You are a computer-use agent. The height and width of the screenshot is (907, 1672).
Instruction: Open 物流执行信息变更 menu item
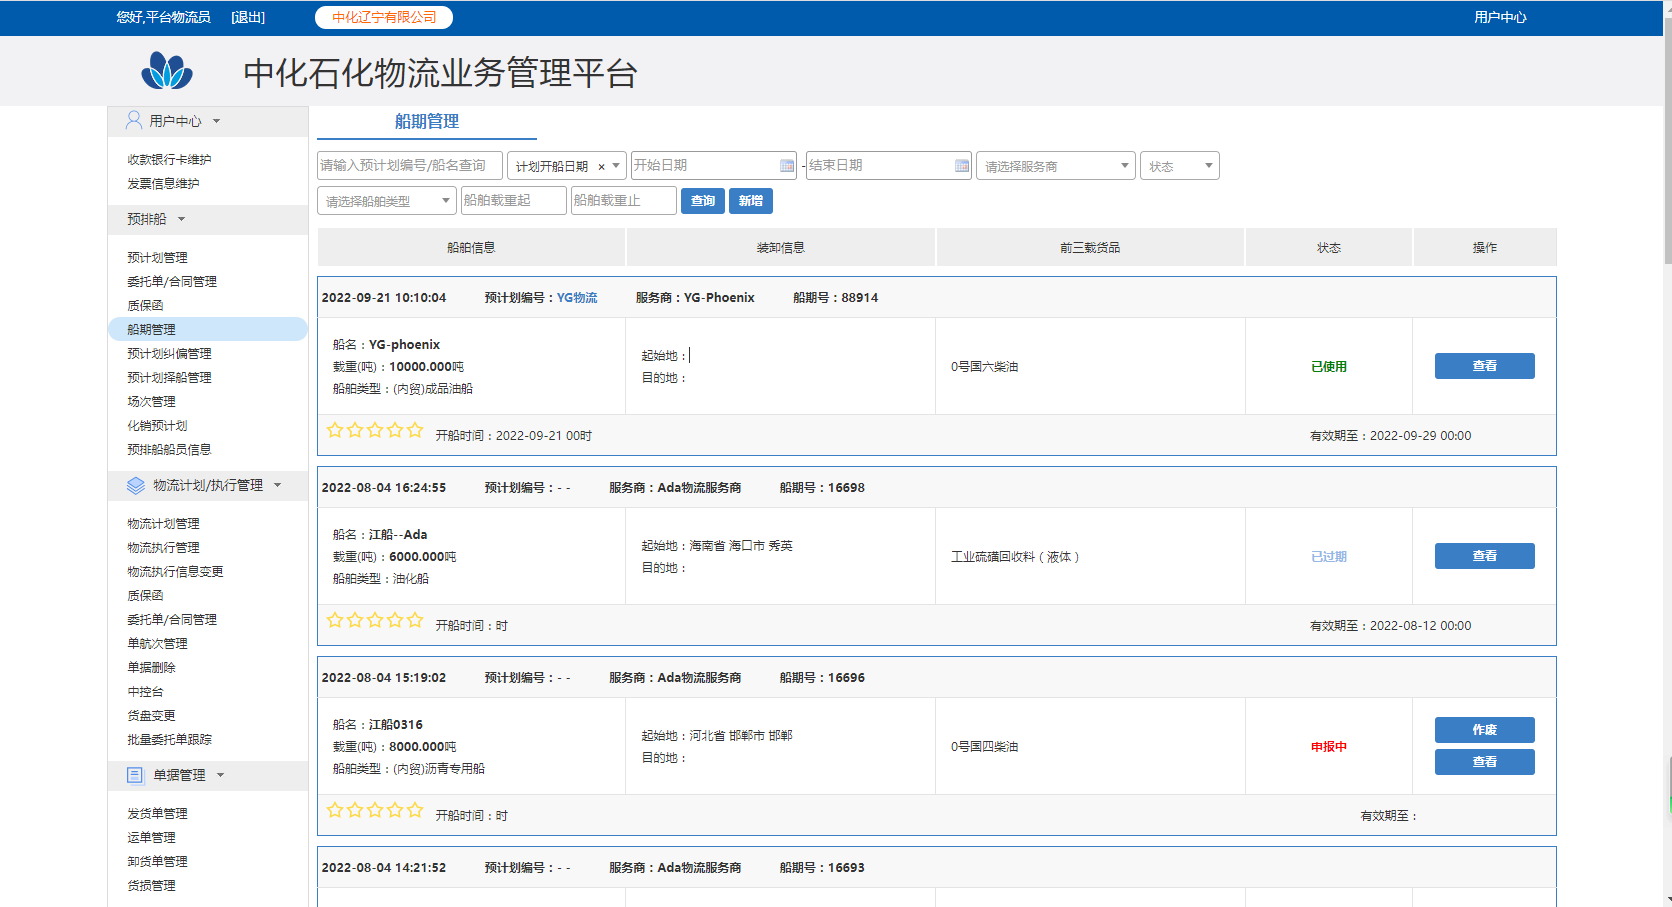coord(175,571)
